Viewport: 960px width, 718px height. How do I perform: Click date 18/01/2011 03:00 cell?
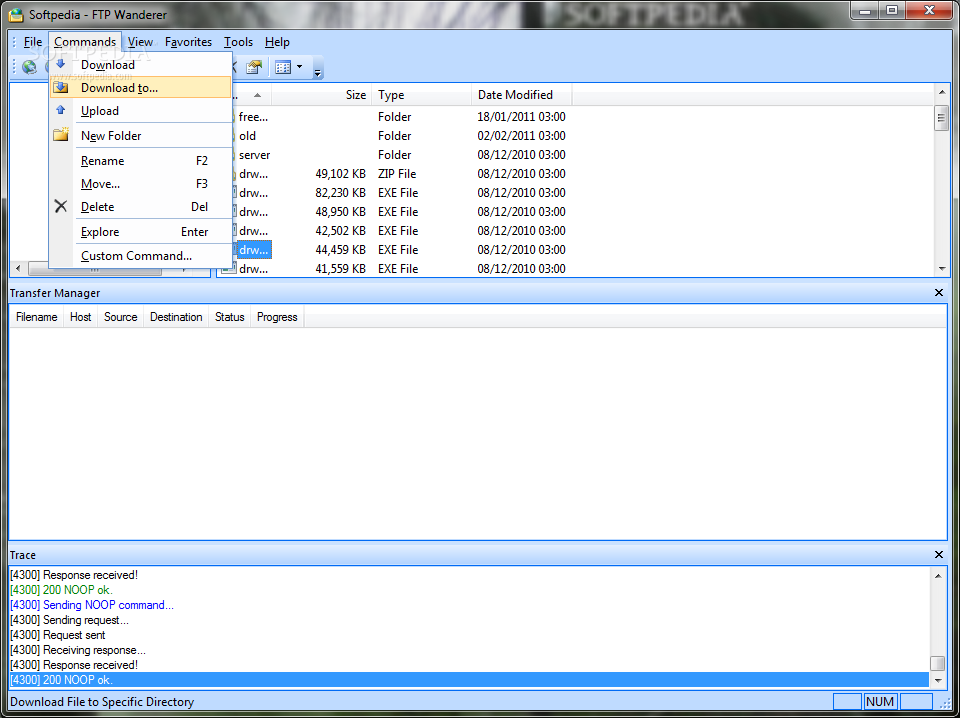[522, 117]
